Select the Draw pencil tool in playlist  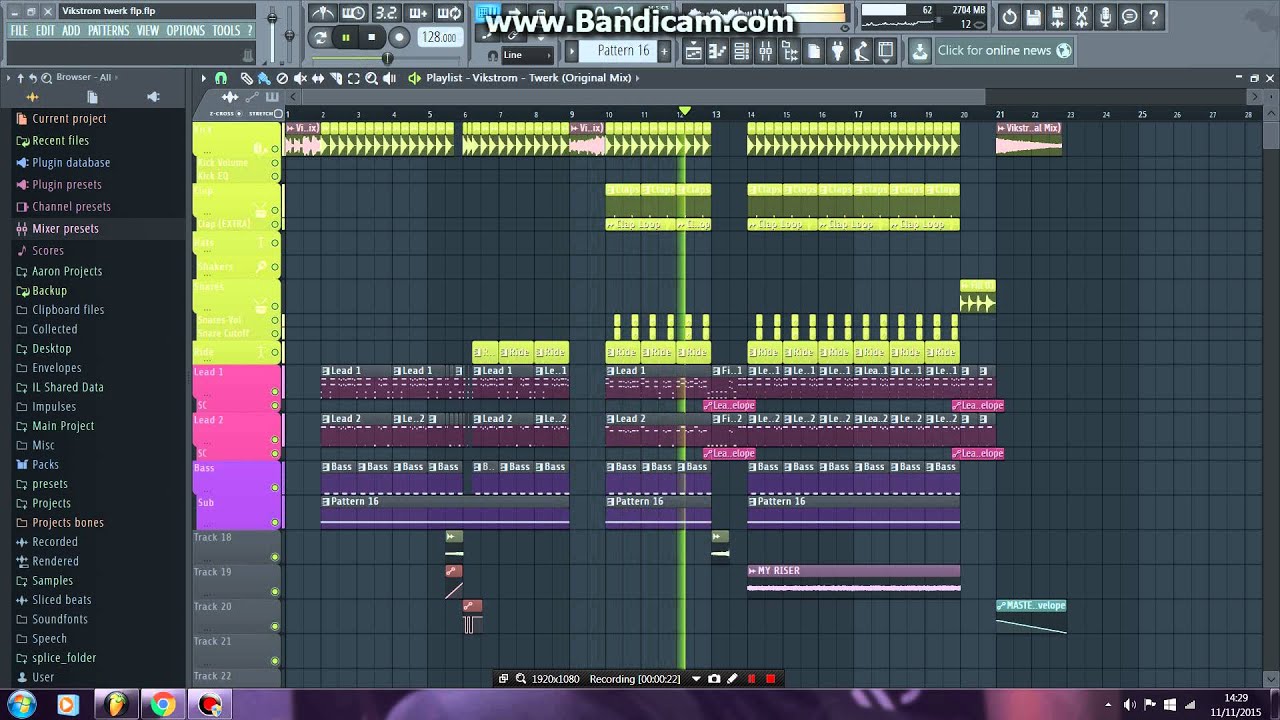coord(246,78)
